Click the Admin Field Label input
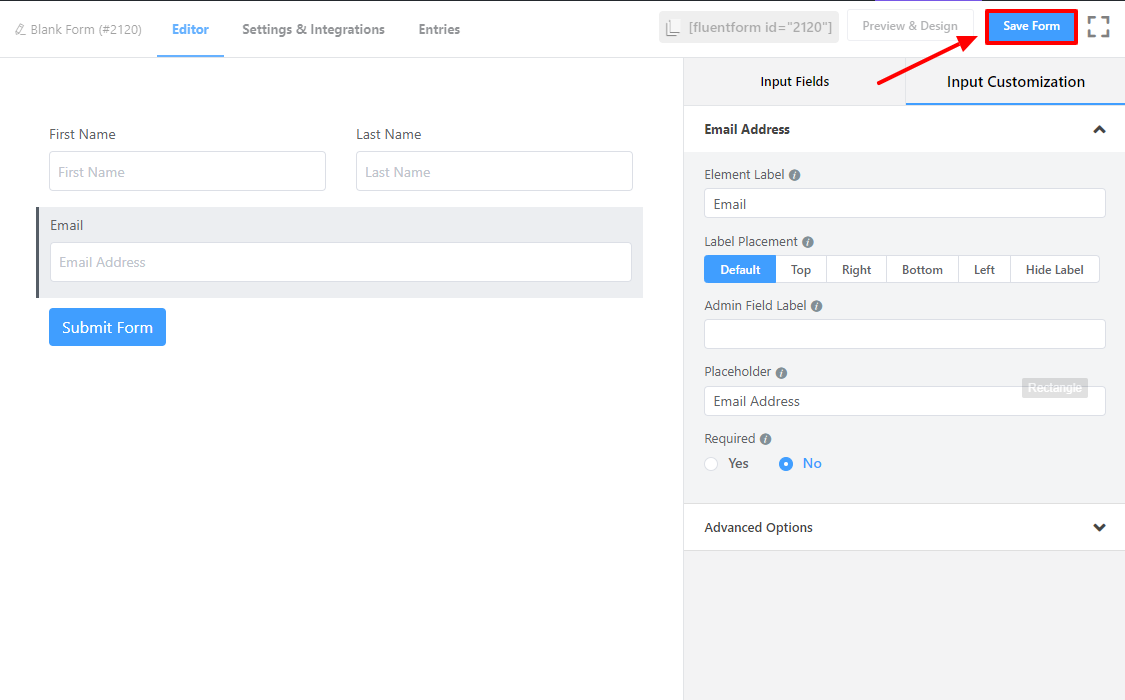This screenshot has width=1125, height=700. (x=905, y=334)
